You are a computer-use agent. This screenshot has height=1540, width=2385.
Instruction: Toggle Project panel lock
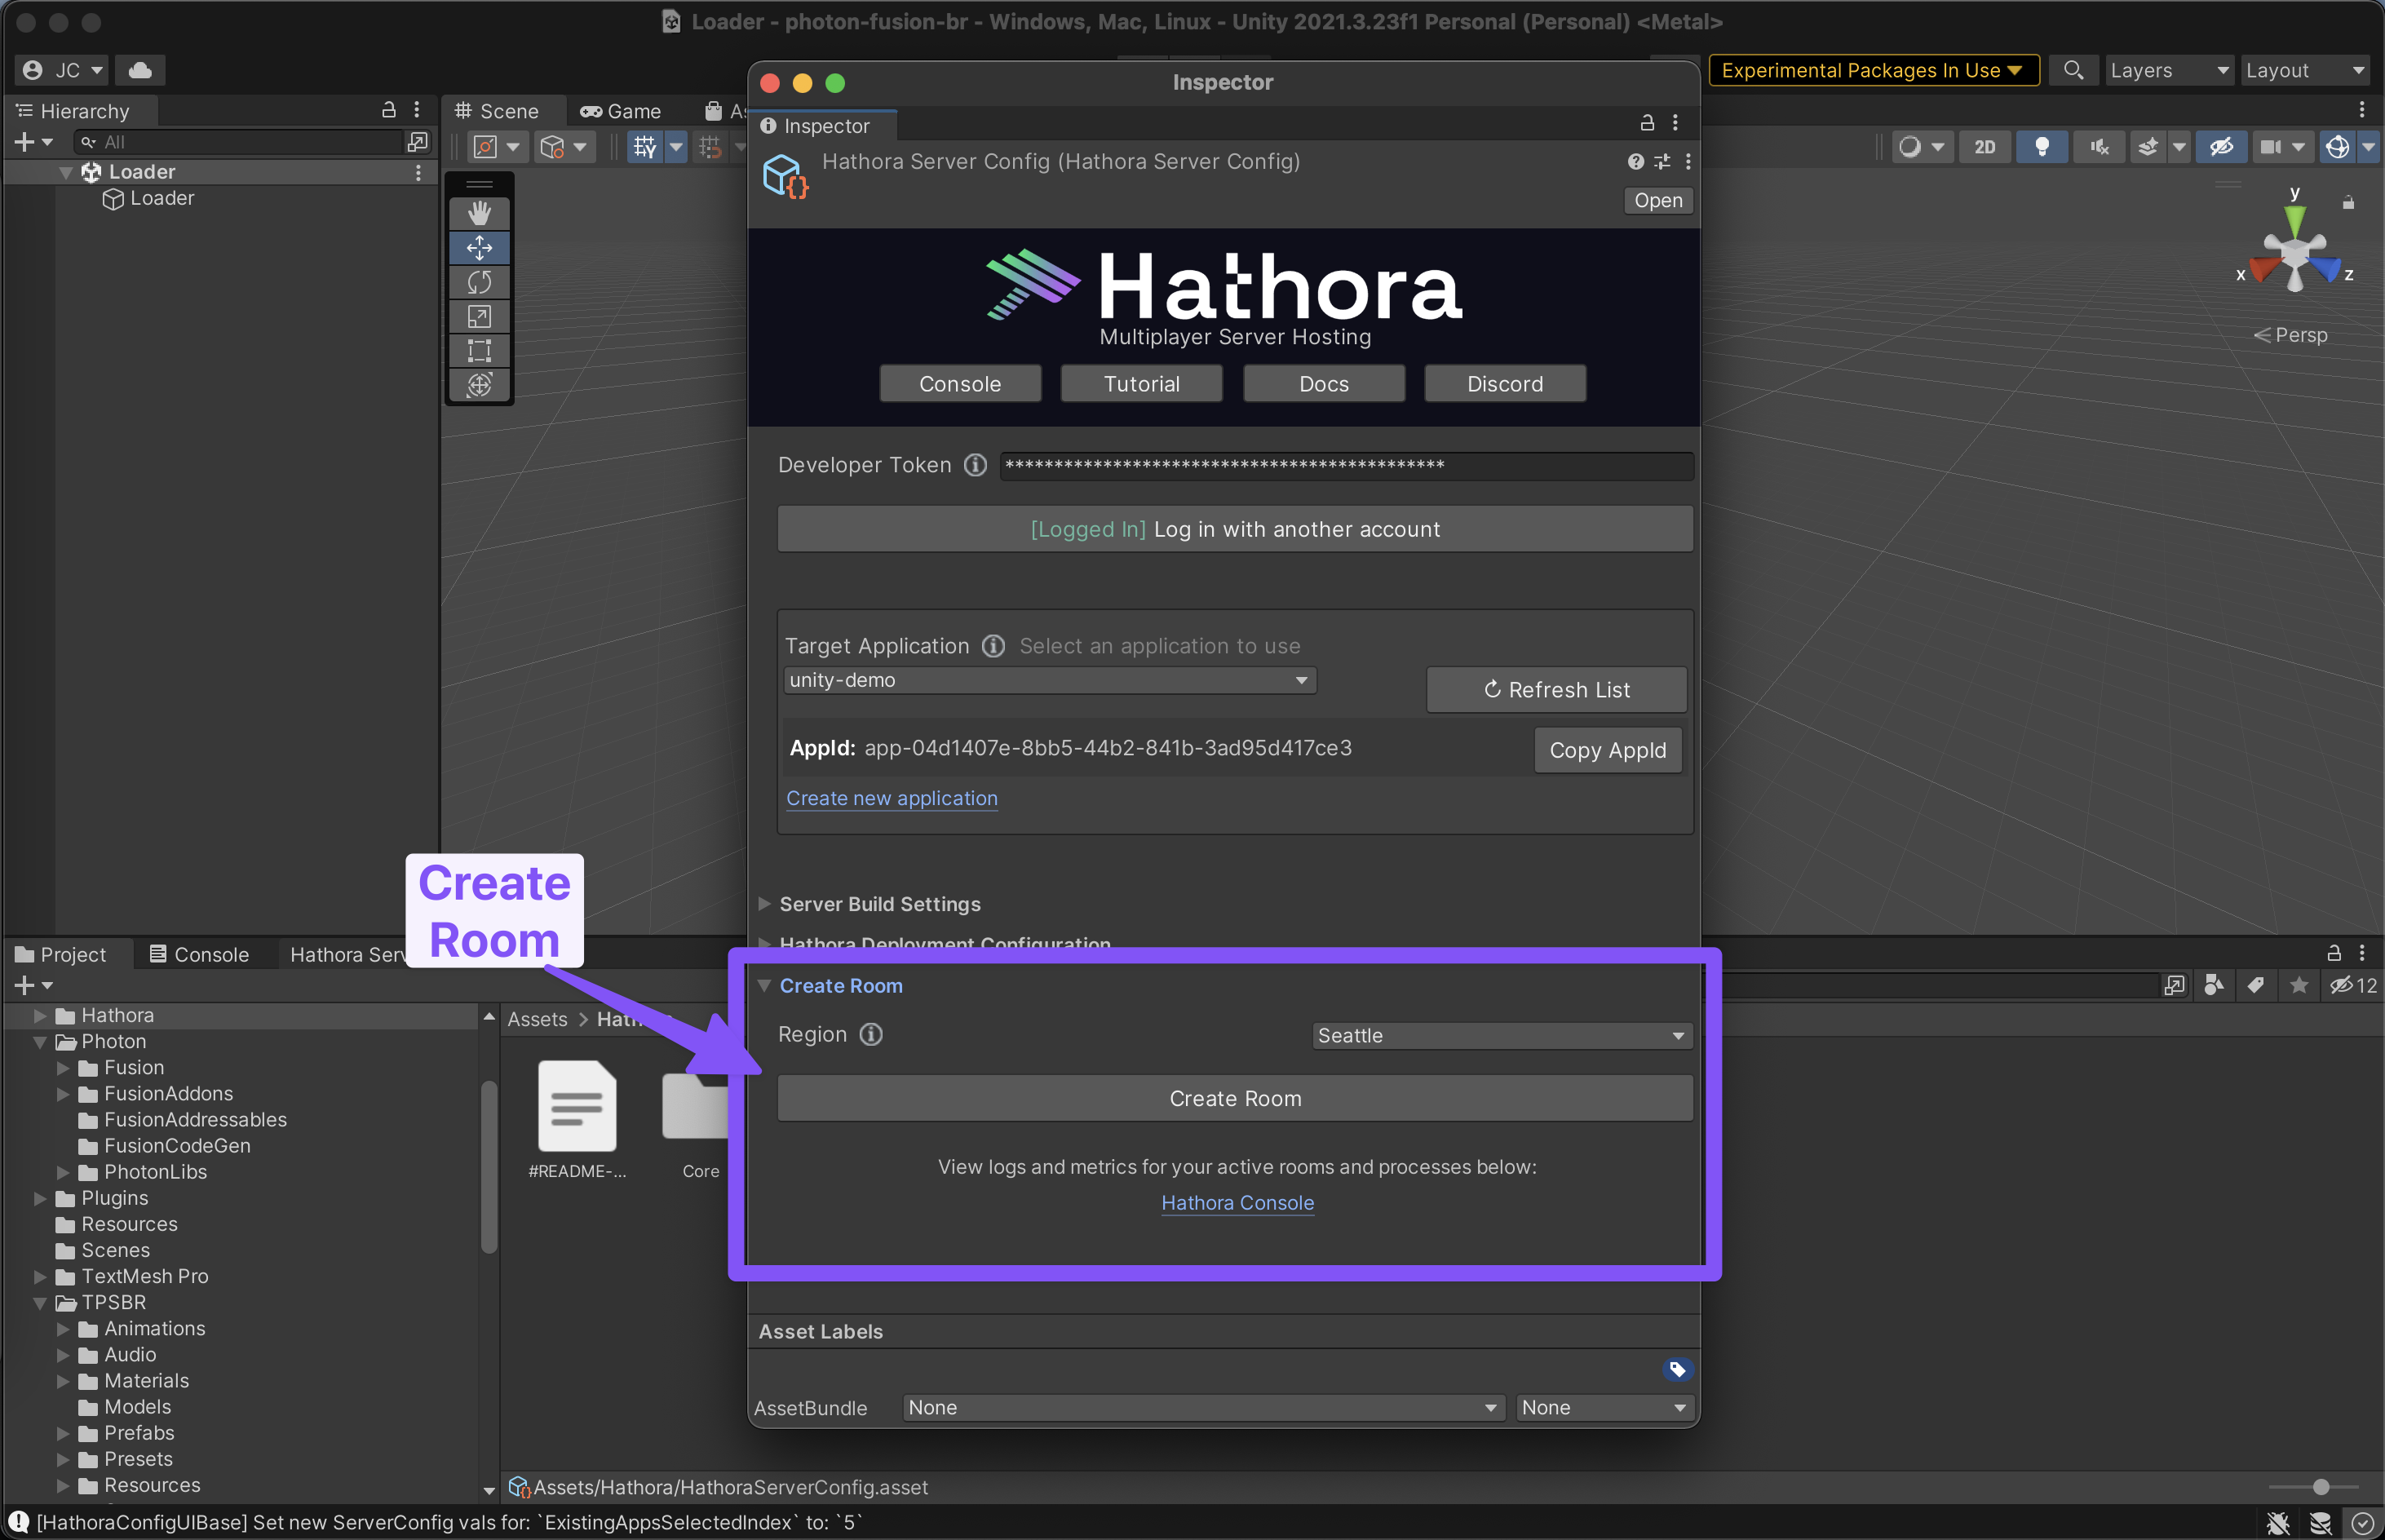pos(2334,953)
